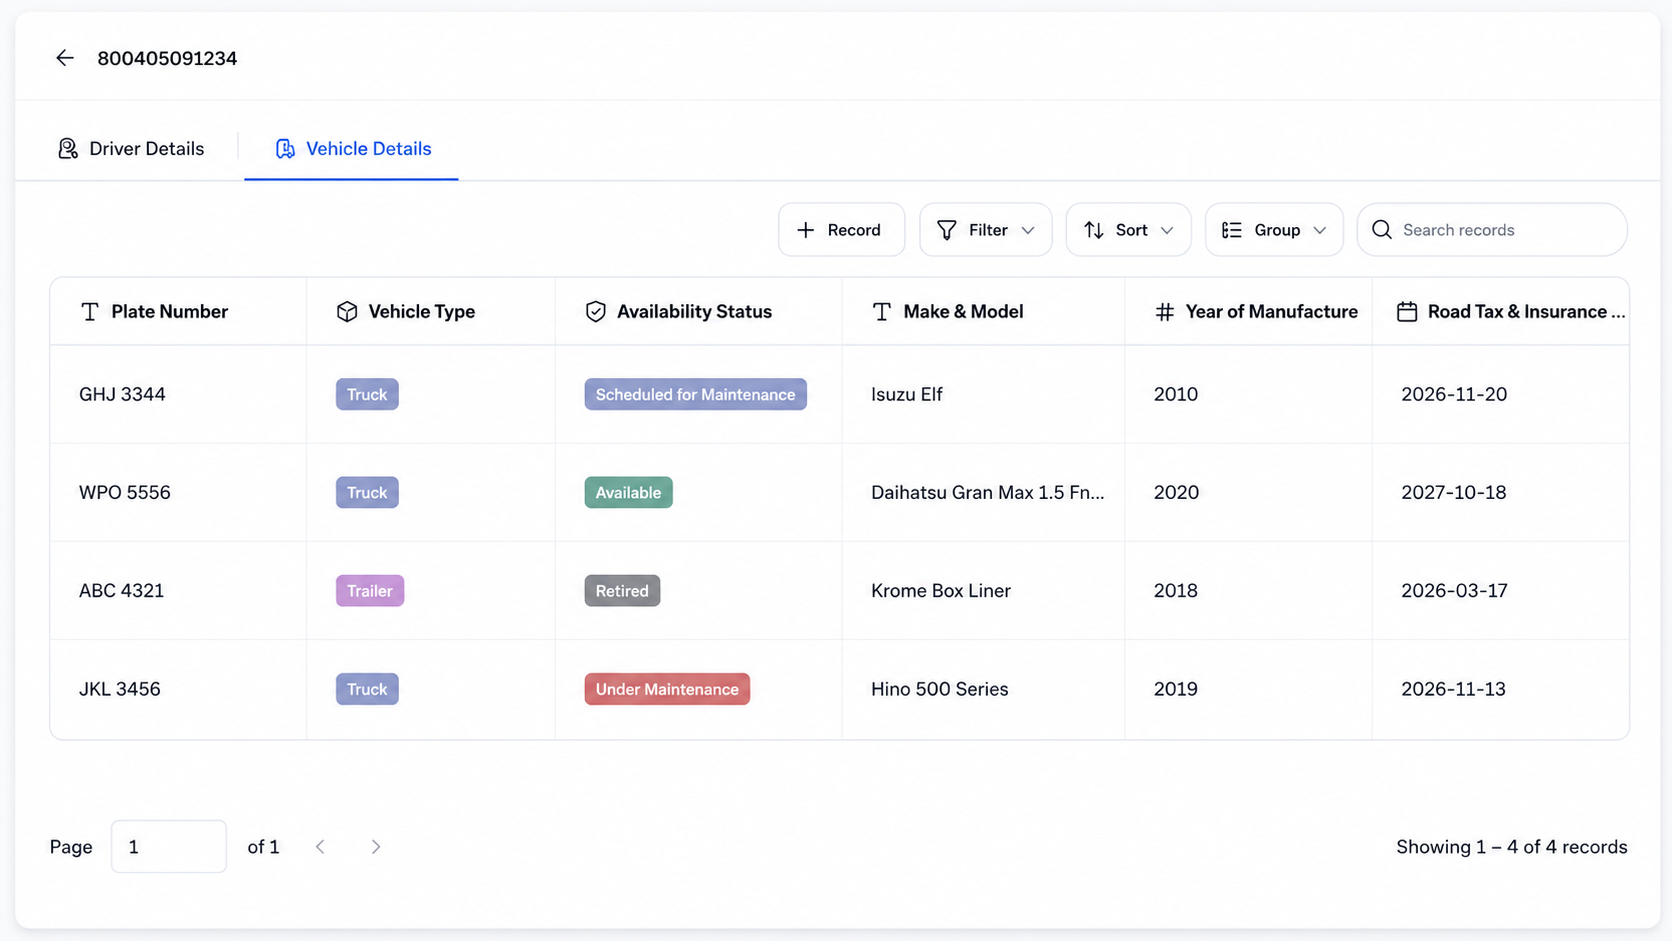Screen dimensions: 1672x941
Task: Click the Vehicle Type cube icon
Action: [347, 312]
